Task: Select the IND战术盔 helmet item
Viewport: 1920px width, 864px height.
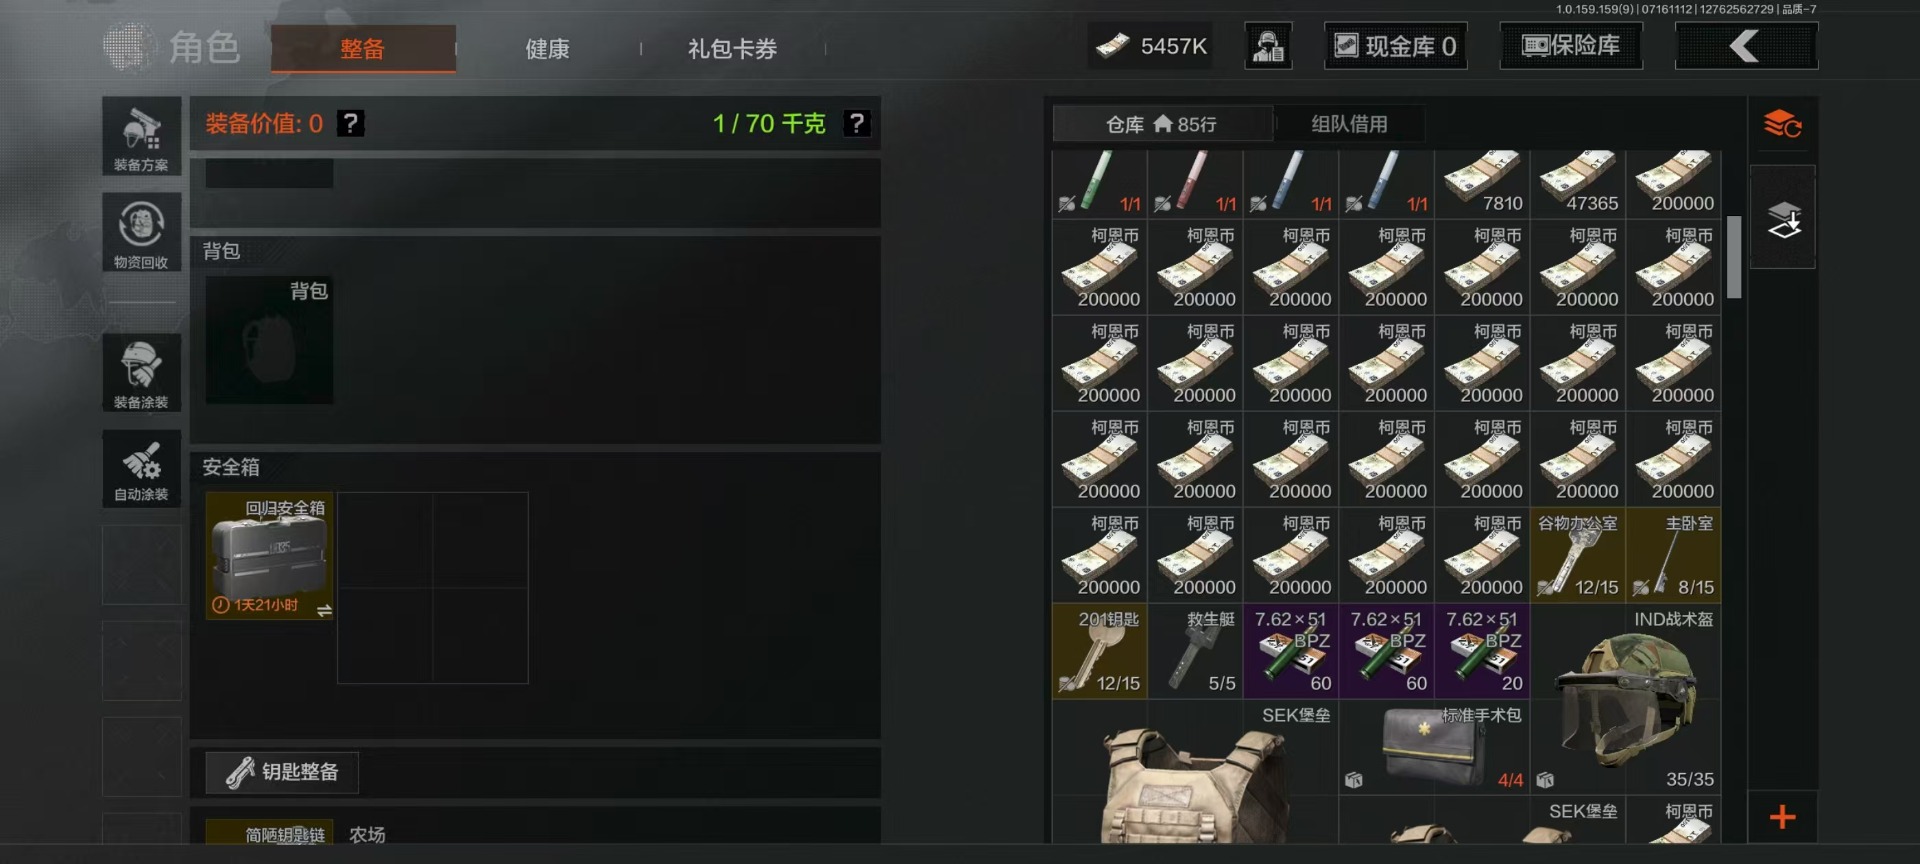Action: point(1625,699)
